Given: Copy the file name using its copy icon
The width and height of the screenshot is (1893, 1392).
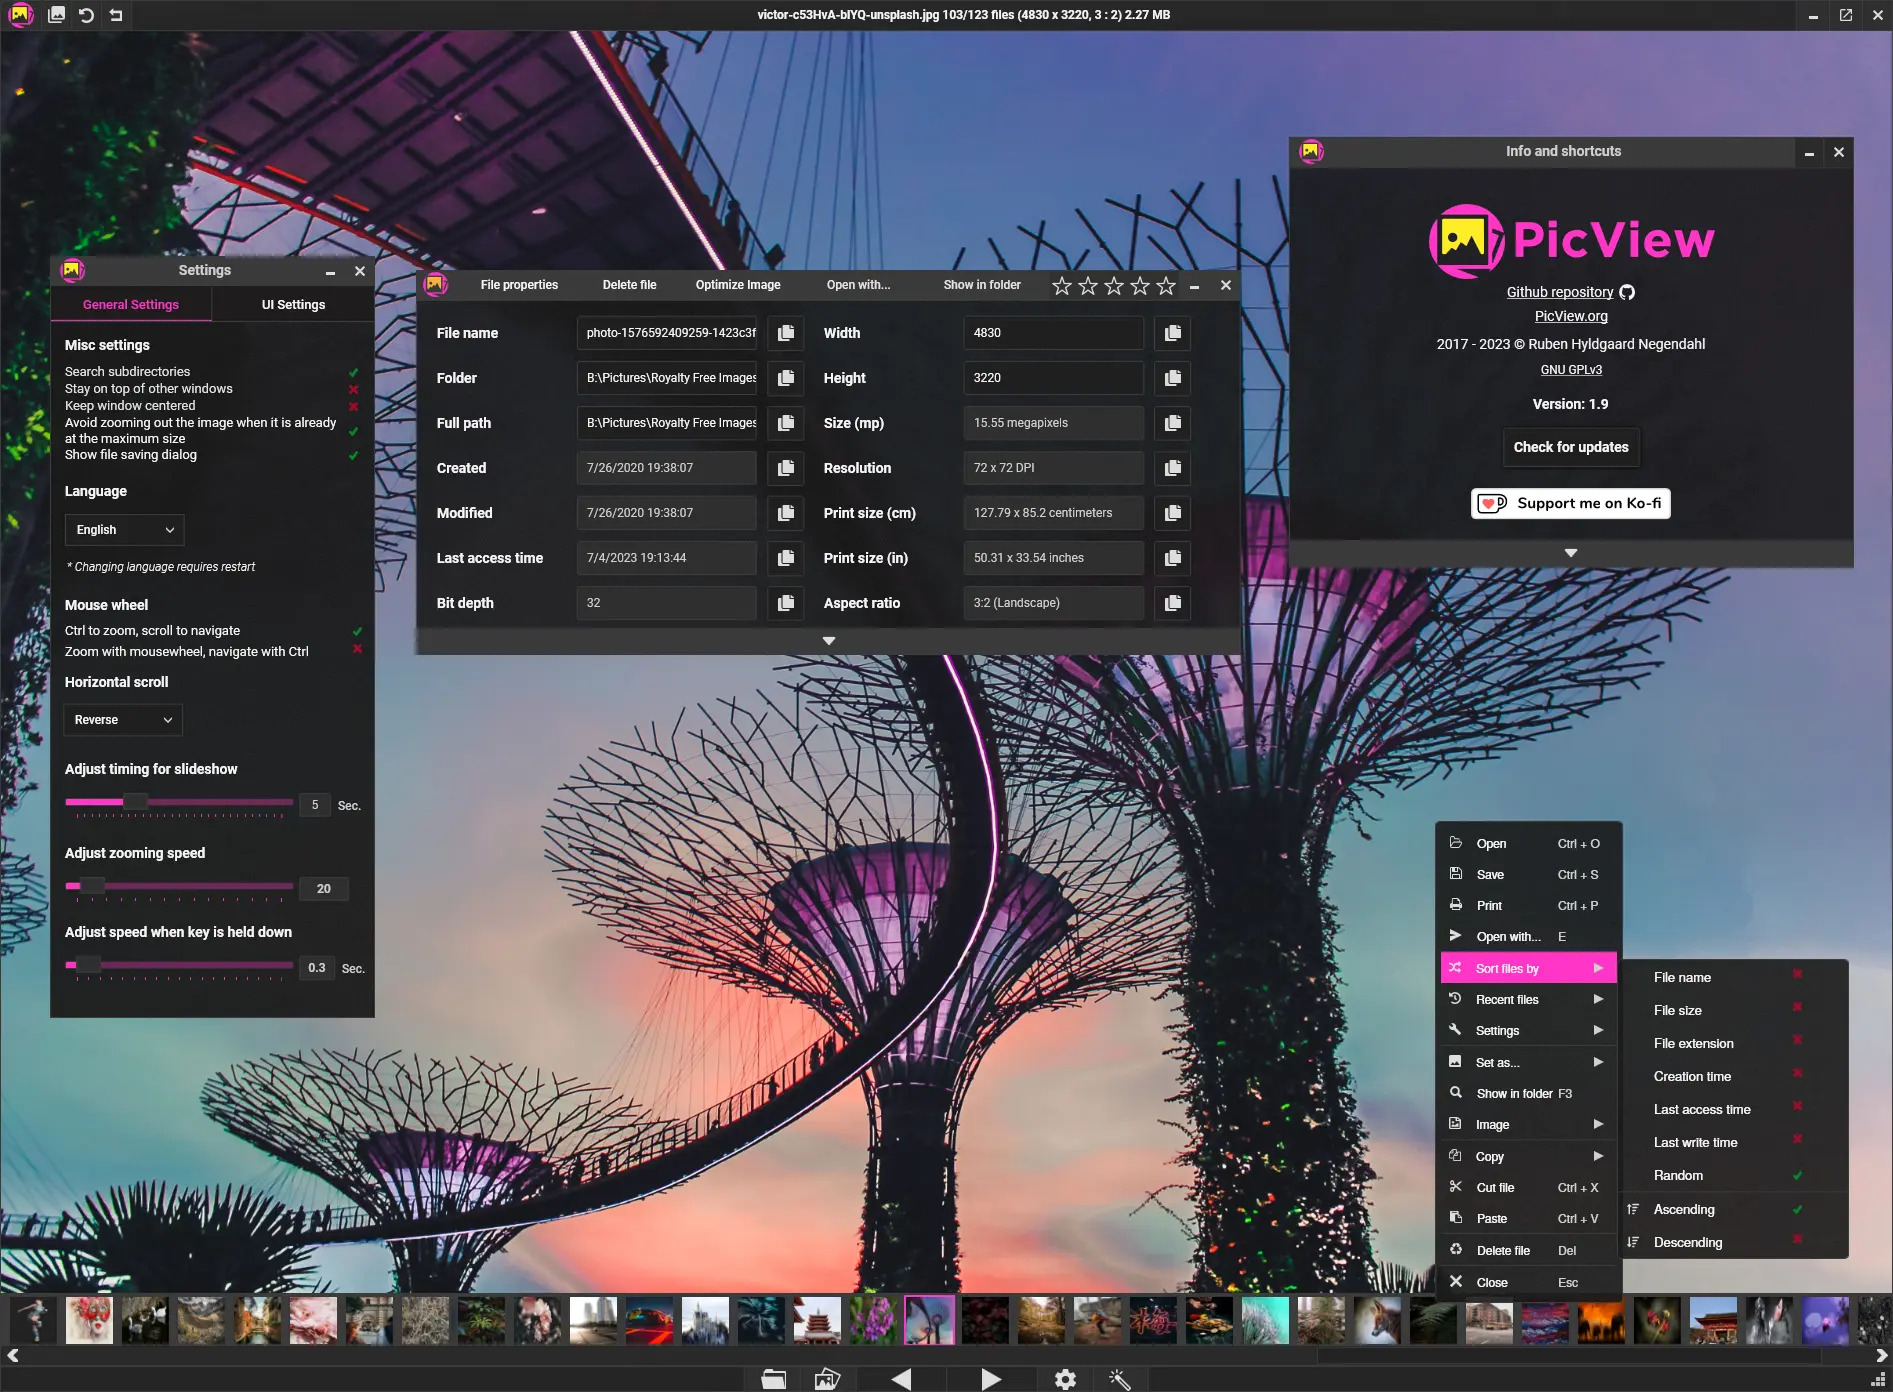Looking at the screenshot, I should coord(786,333).
